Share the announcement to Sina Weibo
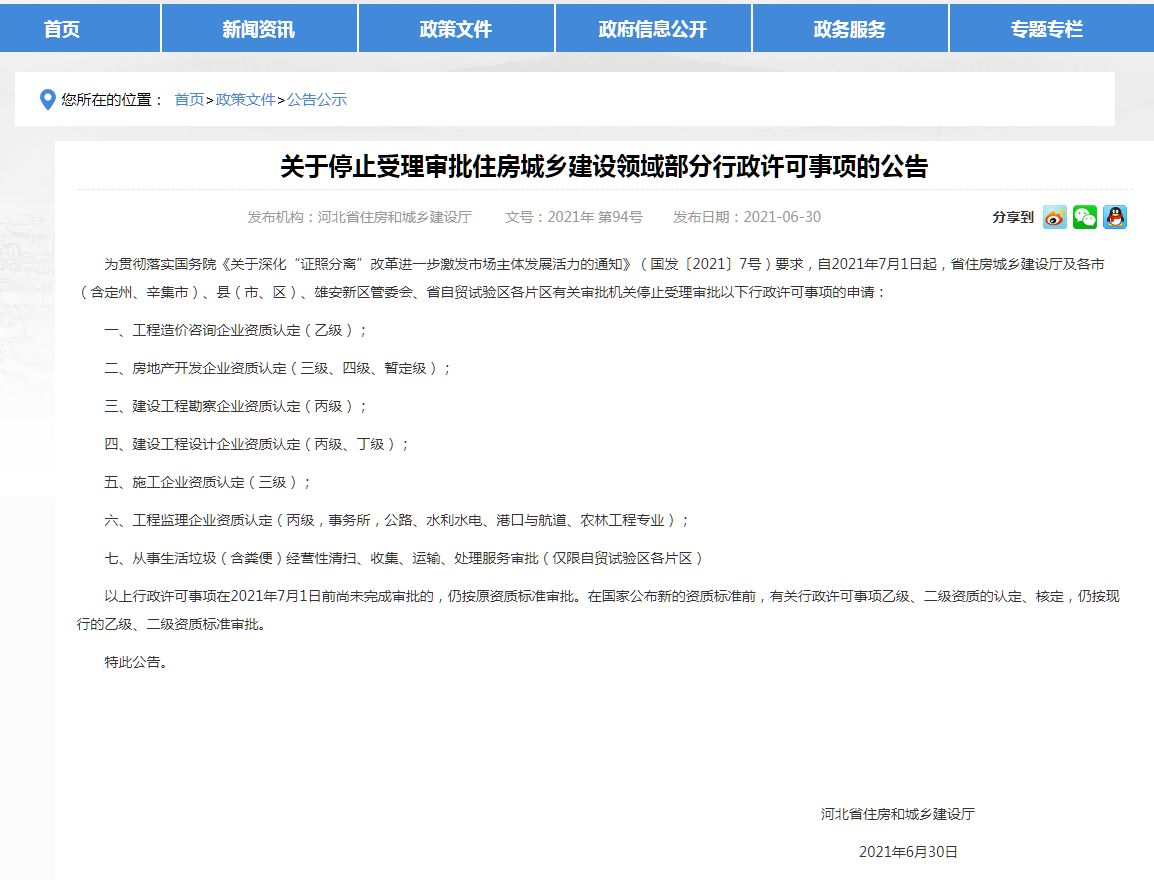 tap(1055, 217)
